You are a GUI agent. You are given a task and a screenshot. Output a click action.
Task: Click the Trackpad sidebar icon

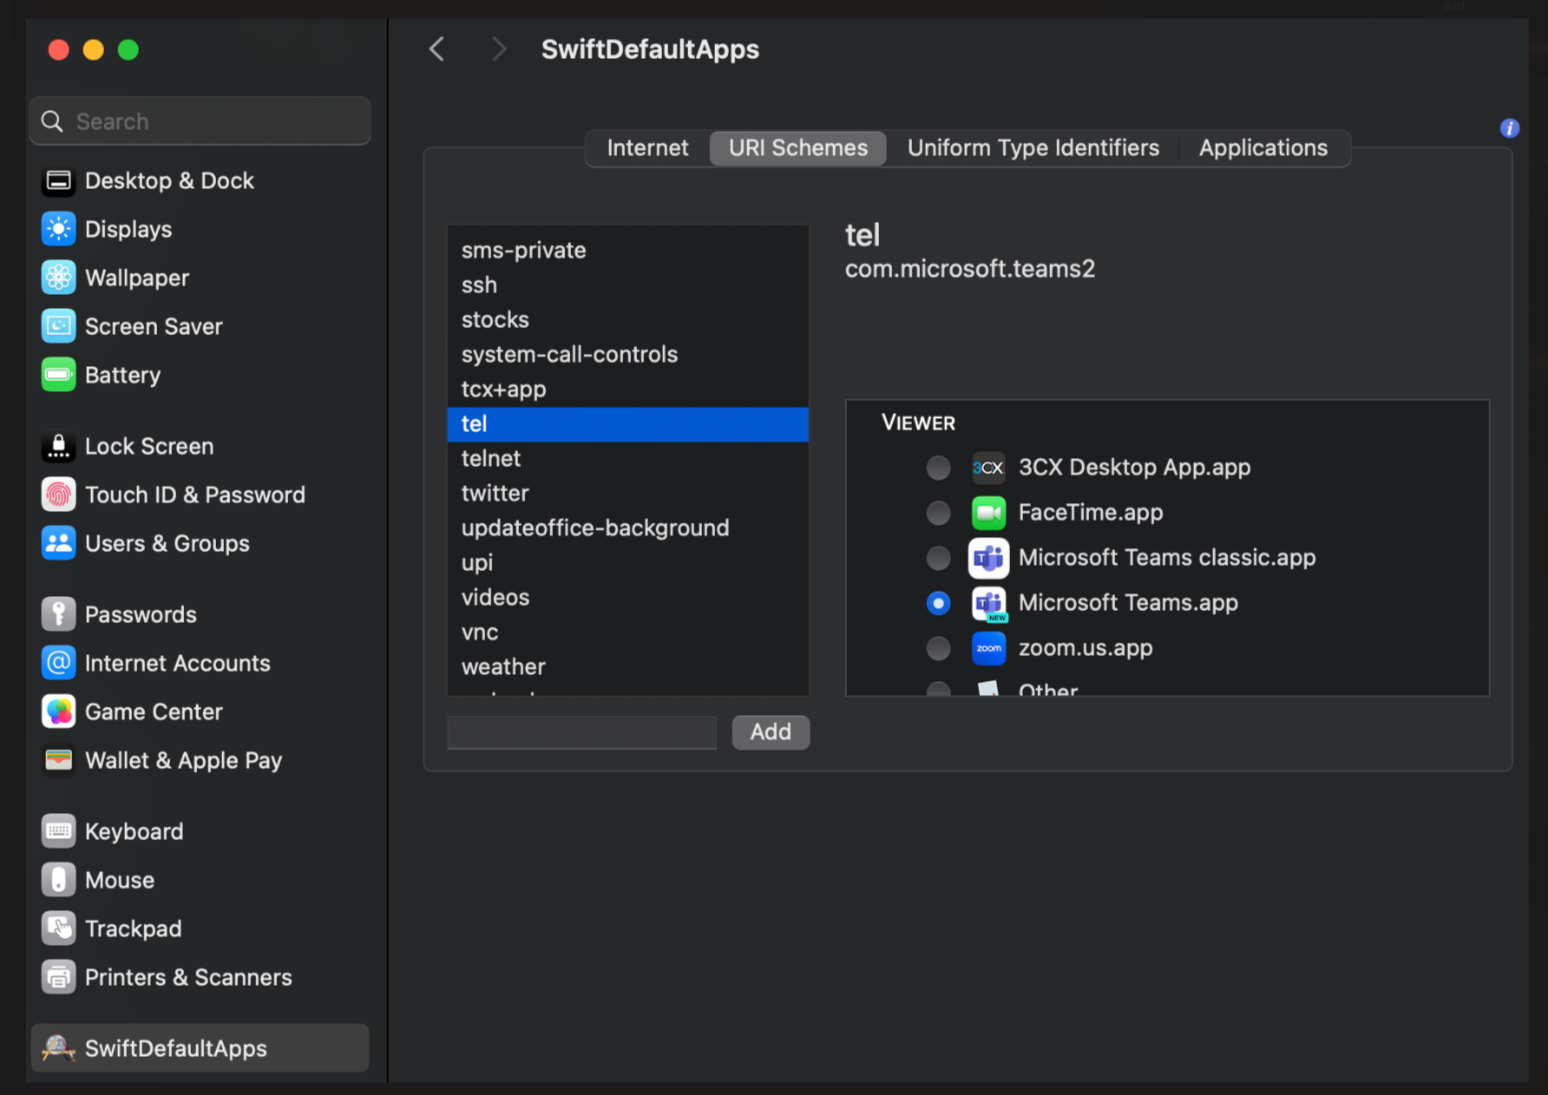[59, 928]
